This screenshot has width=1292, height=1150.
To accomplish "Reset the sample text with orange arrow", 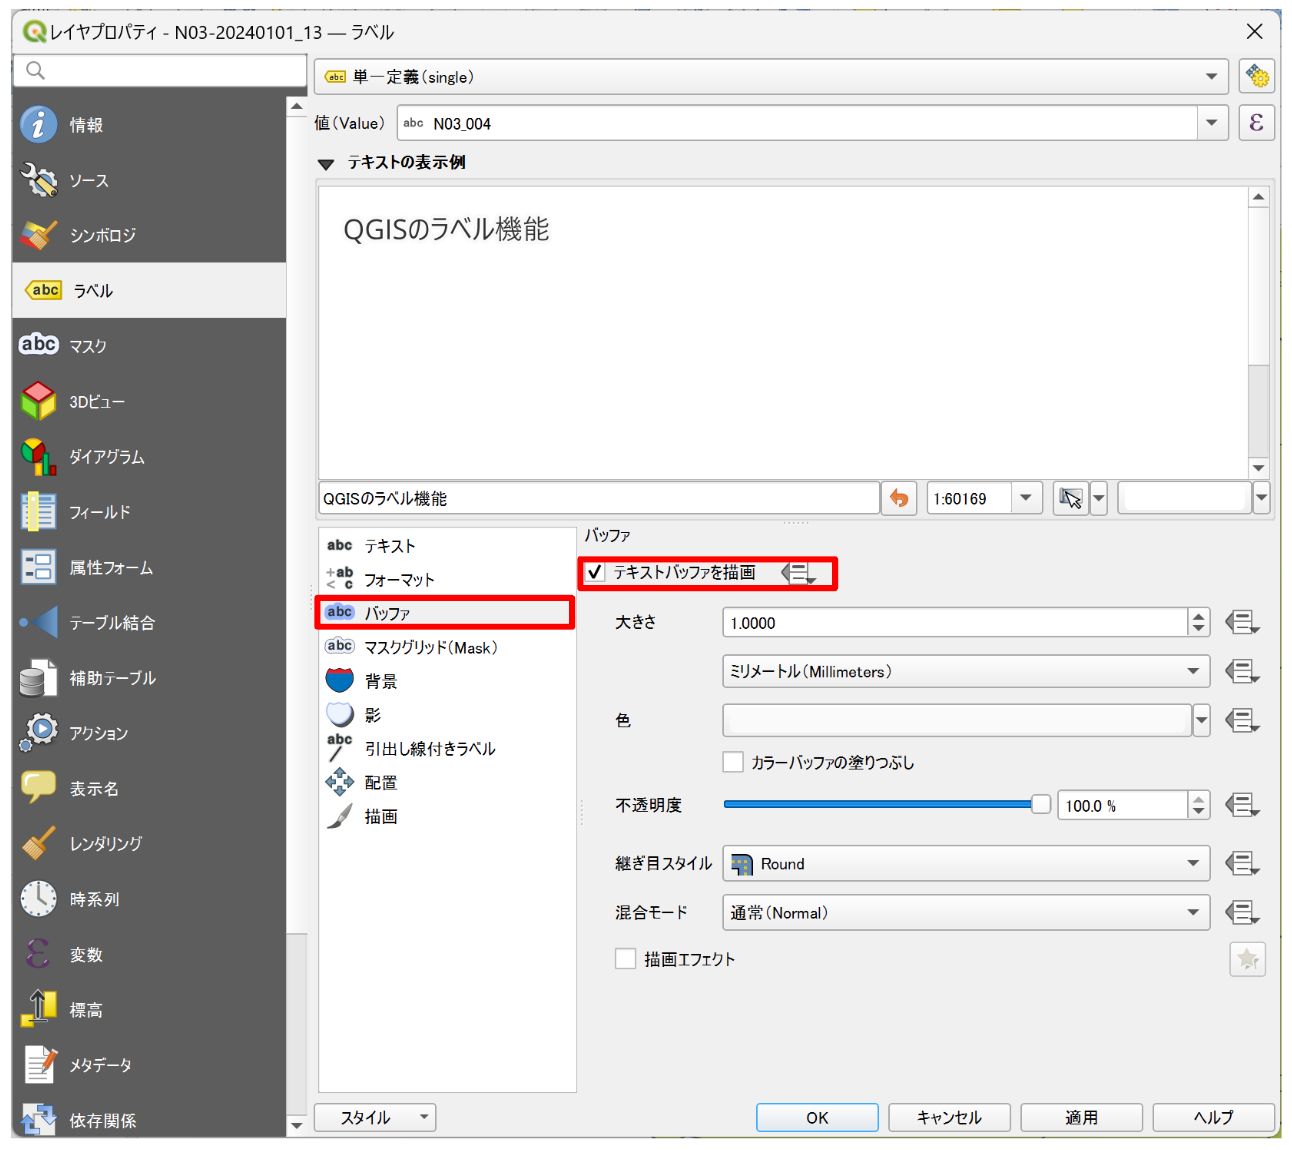I will click(x=899, y=498).
